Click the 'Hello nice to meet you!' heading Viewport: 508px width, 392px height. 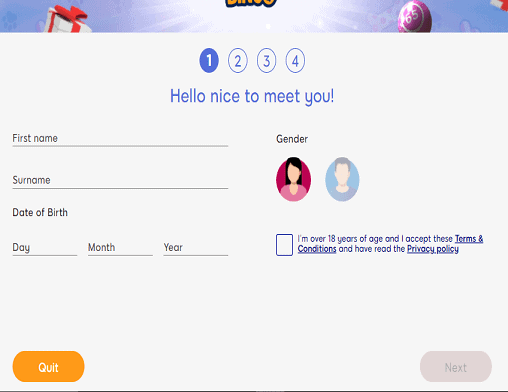[x=252, y=96]
